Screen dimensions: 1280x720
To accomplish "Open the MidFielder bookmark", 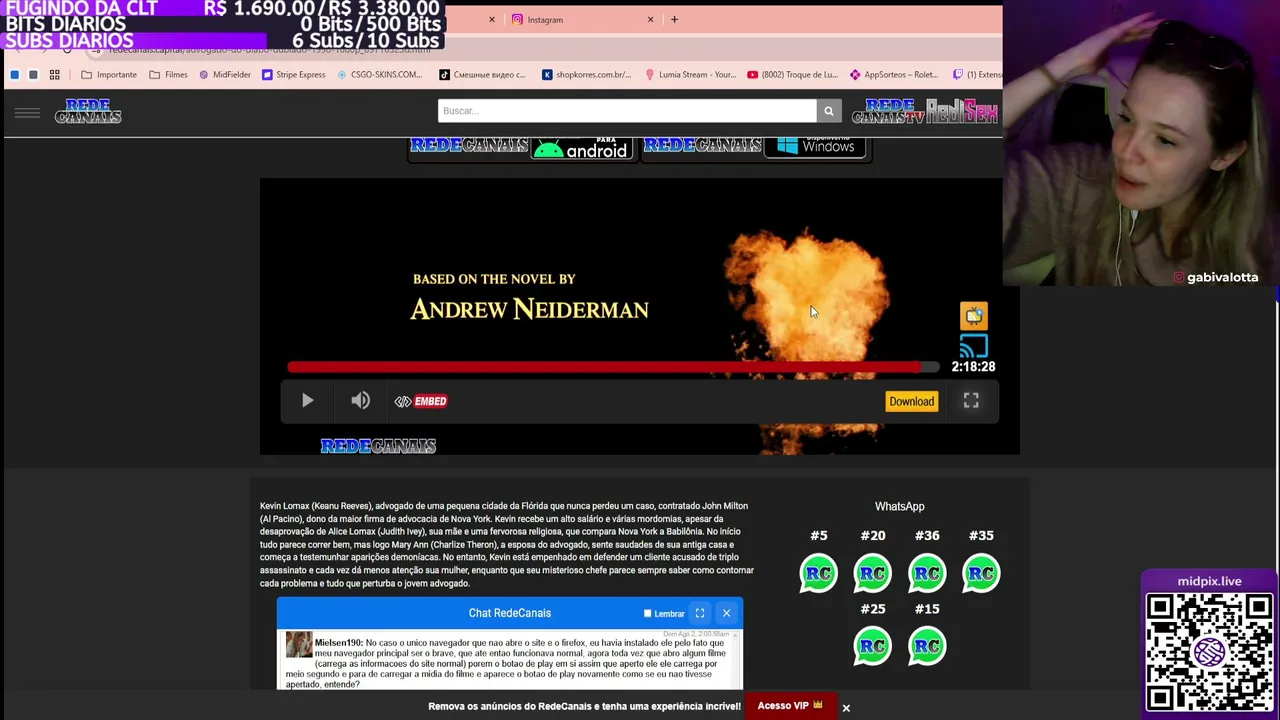I will coord(225,75).
